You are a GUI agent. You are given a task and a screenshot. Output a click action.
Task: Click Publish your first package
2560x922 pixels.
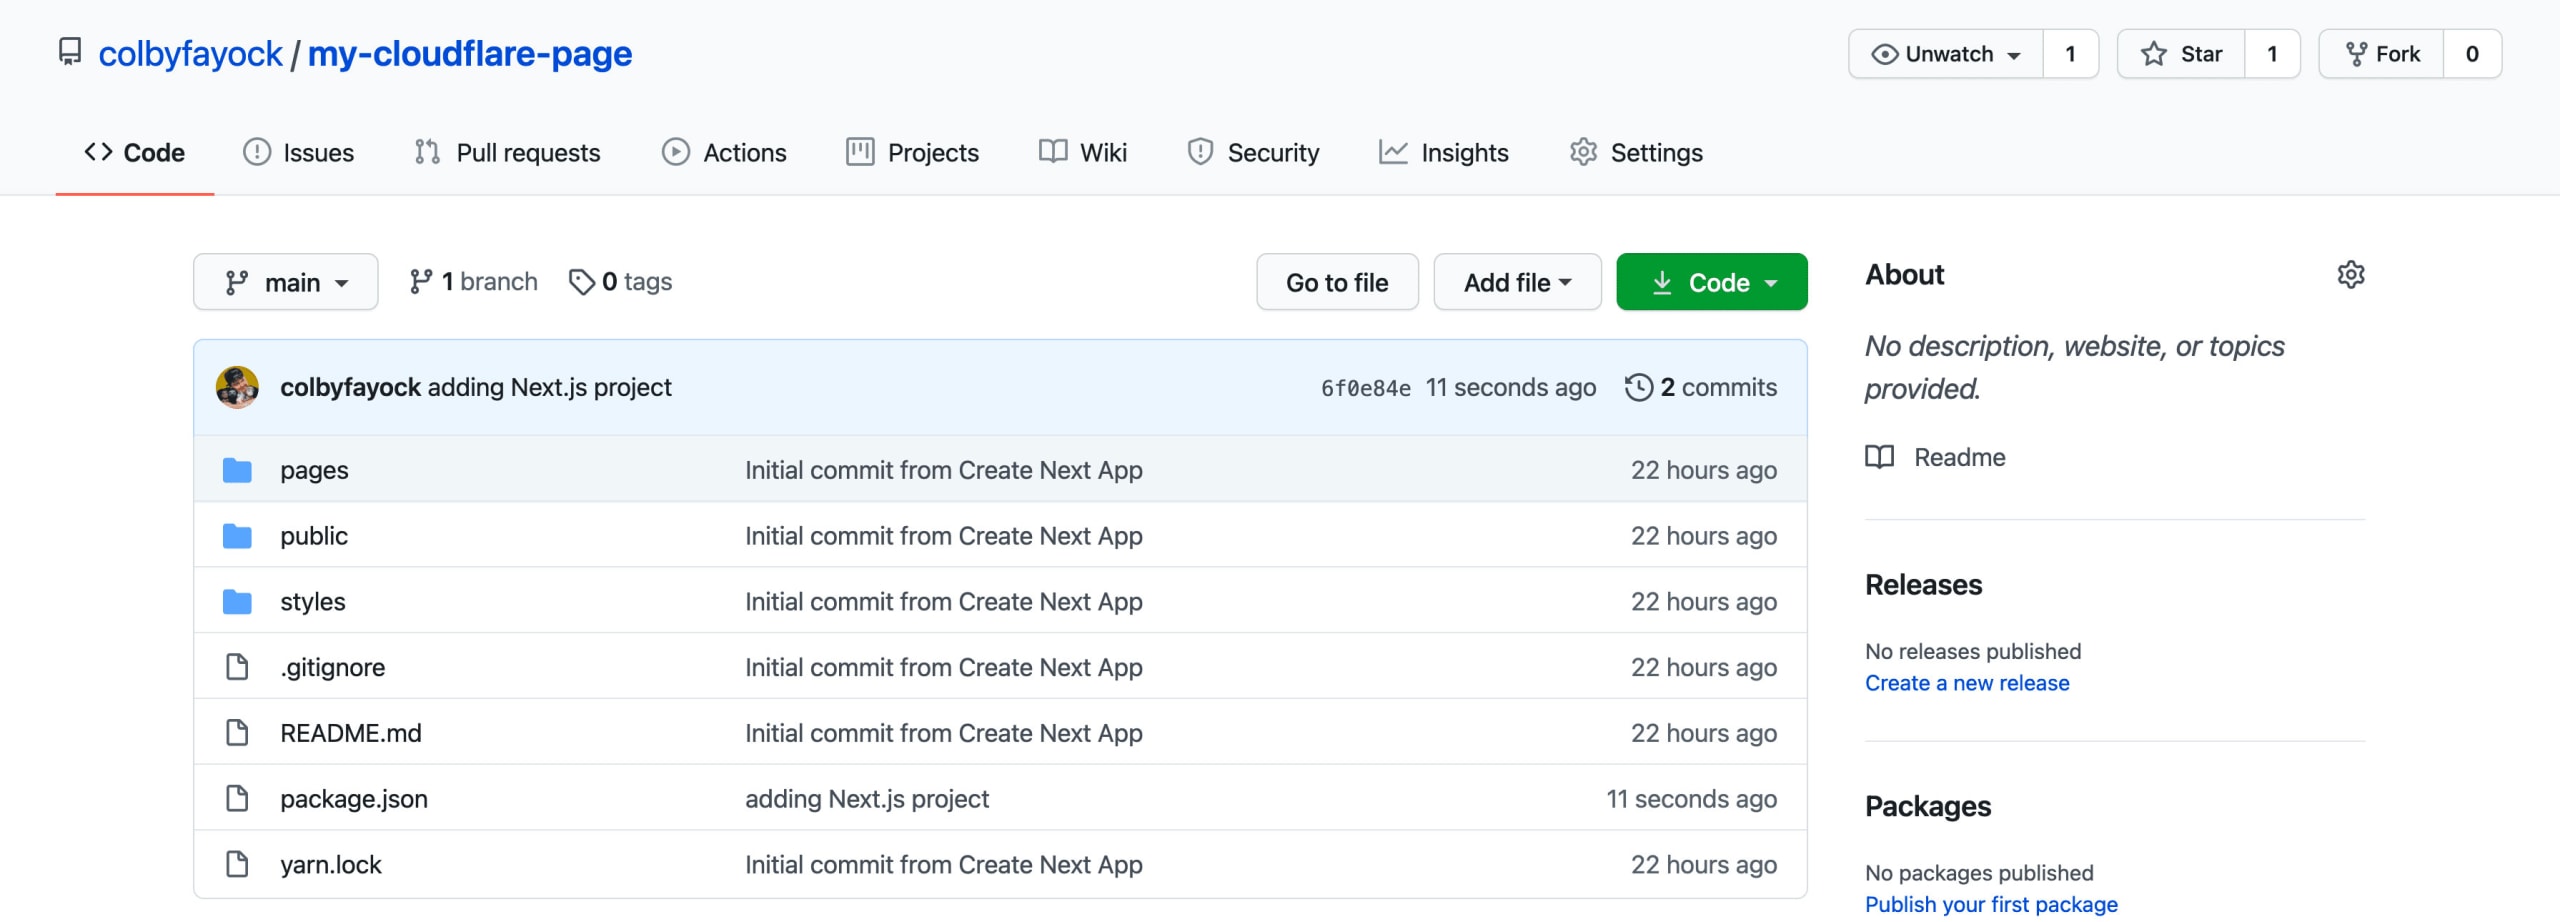coord(1991,904)
